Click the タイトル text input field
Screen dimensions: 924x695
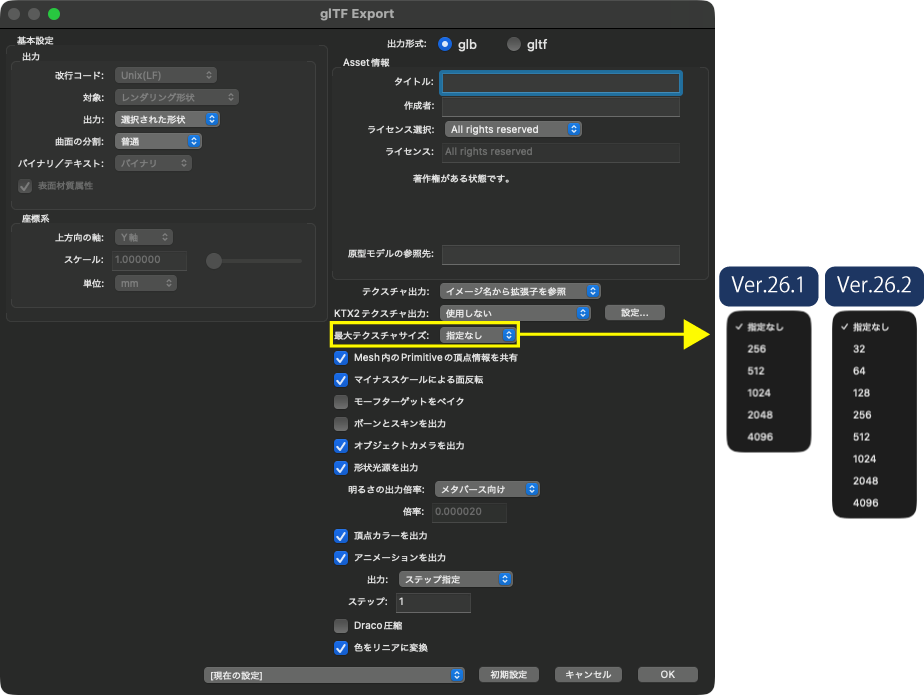561,82
